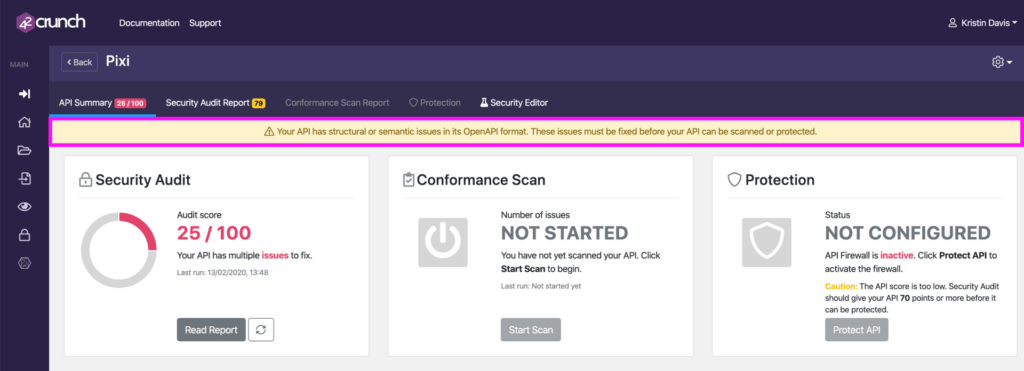Click the red issues link in Security Audit
This screenshot has width=1024, height=371.
tap(275, 255)
